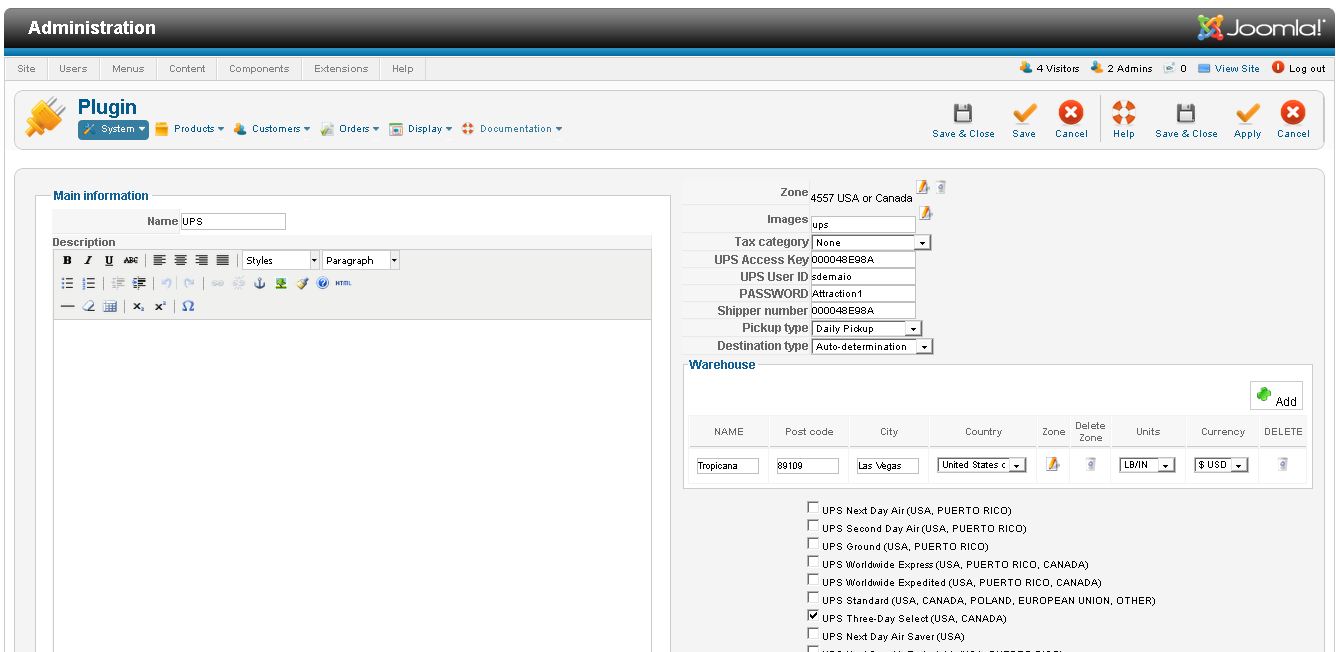Open the Styles dropdown in editor
This screenshot has width=1336, height=652.
(281, 260)
